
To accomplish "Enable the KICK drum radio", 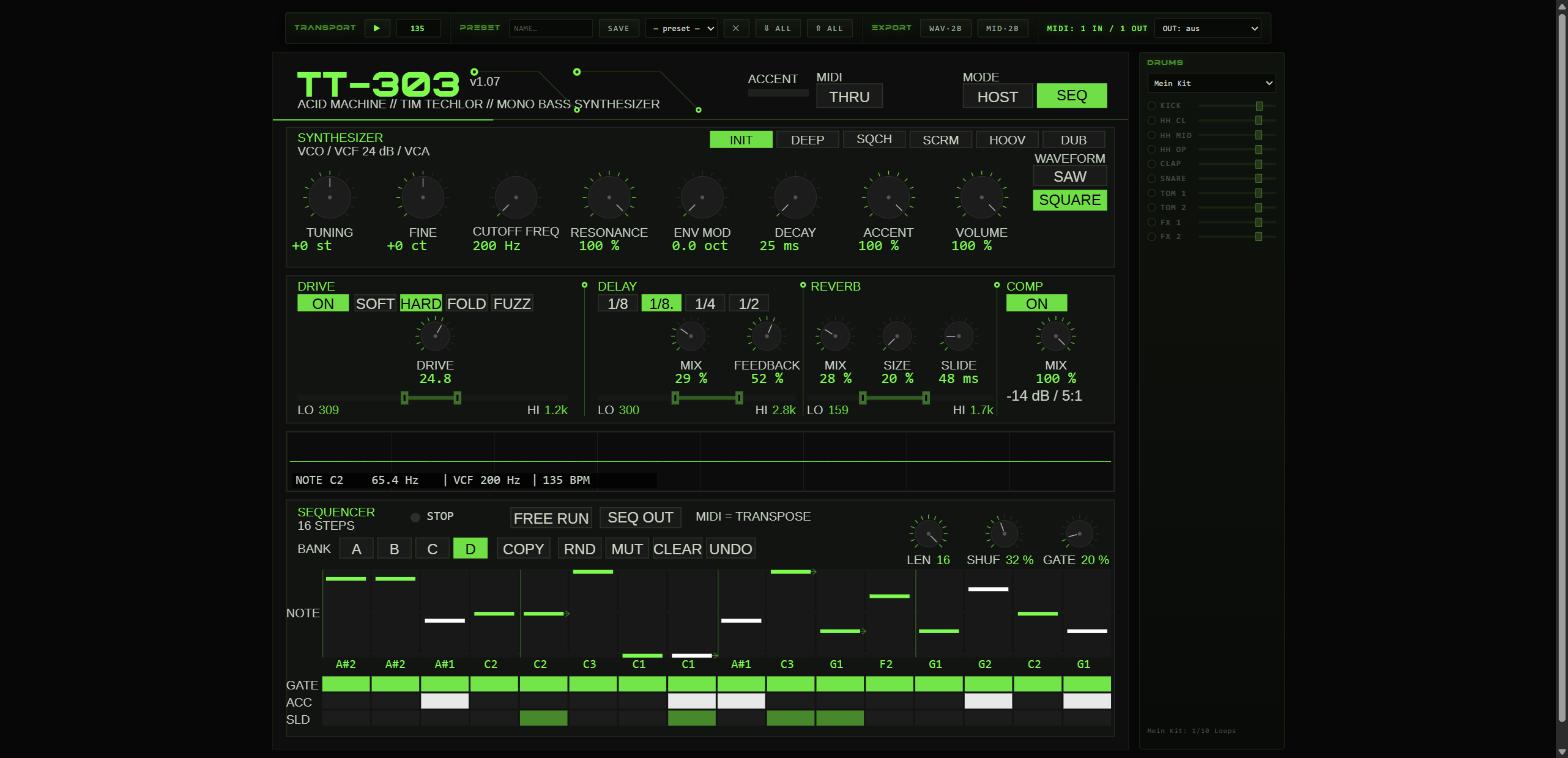I will pos(1152,105).
